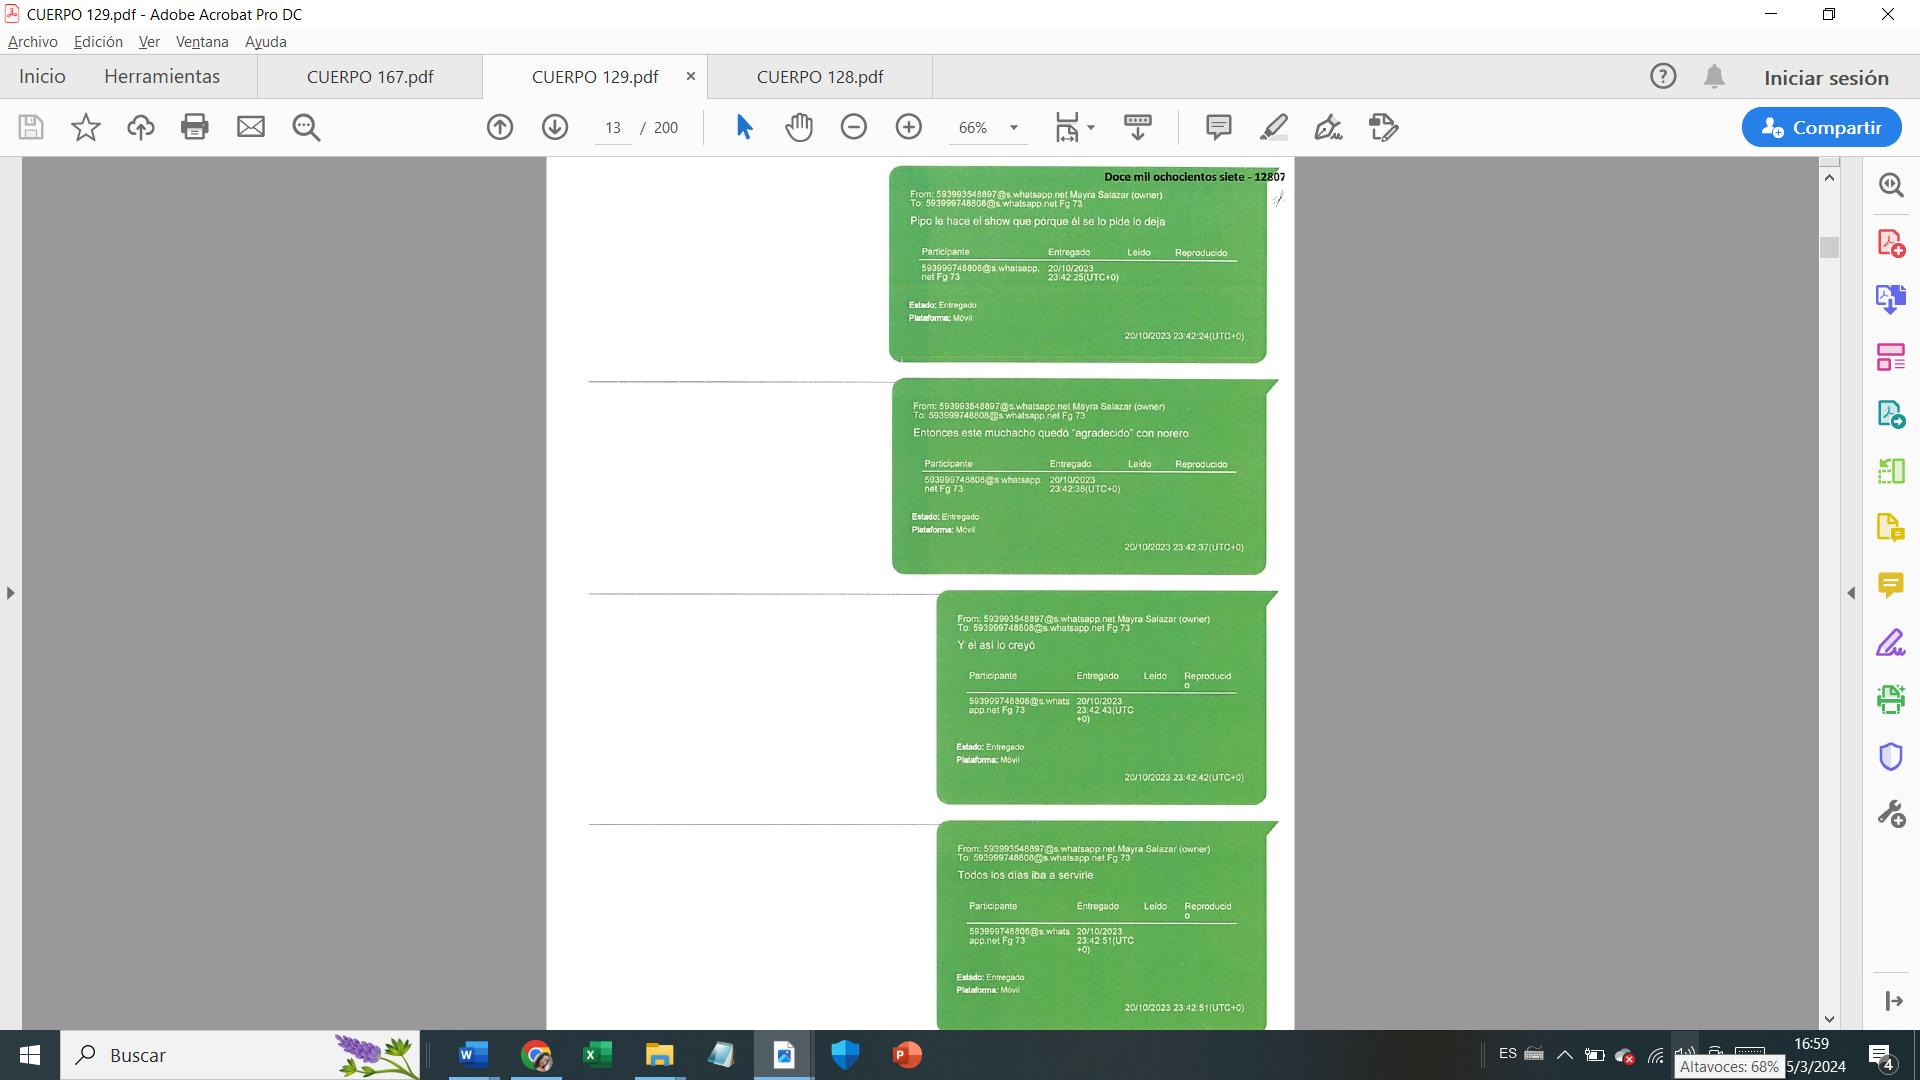Click the read mode toolbar icon

[x=1138, y=127]
